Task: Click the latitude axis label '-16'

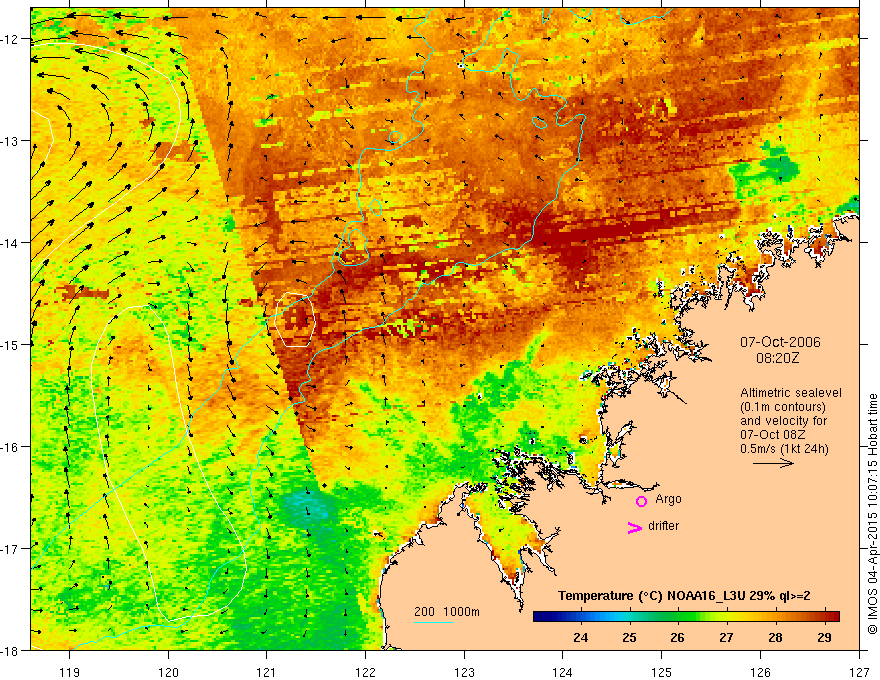Action: [x=9, y=447]
